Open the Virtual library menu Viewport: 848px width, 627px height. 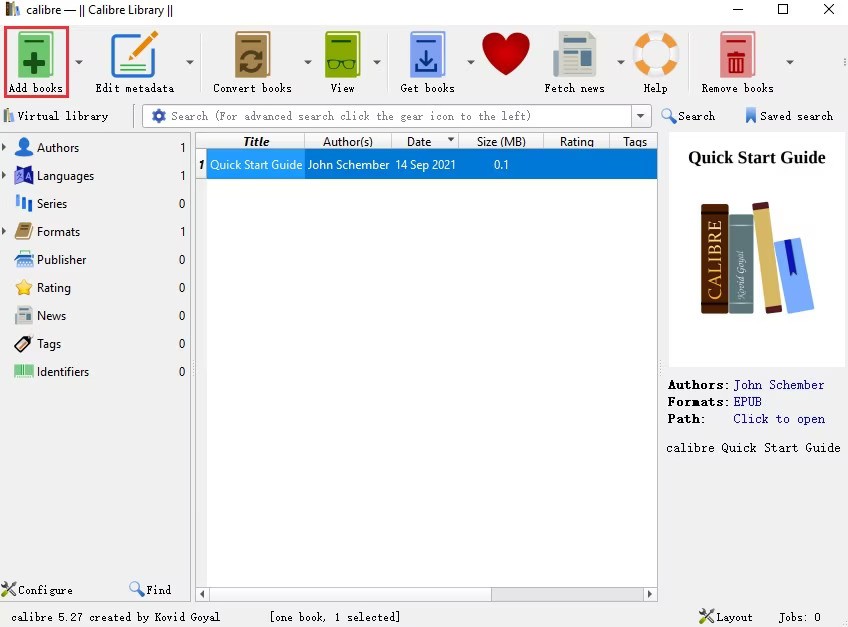[56, 116]
